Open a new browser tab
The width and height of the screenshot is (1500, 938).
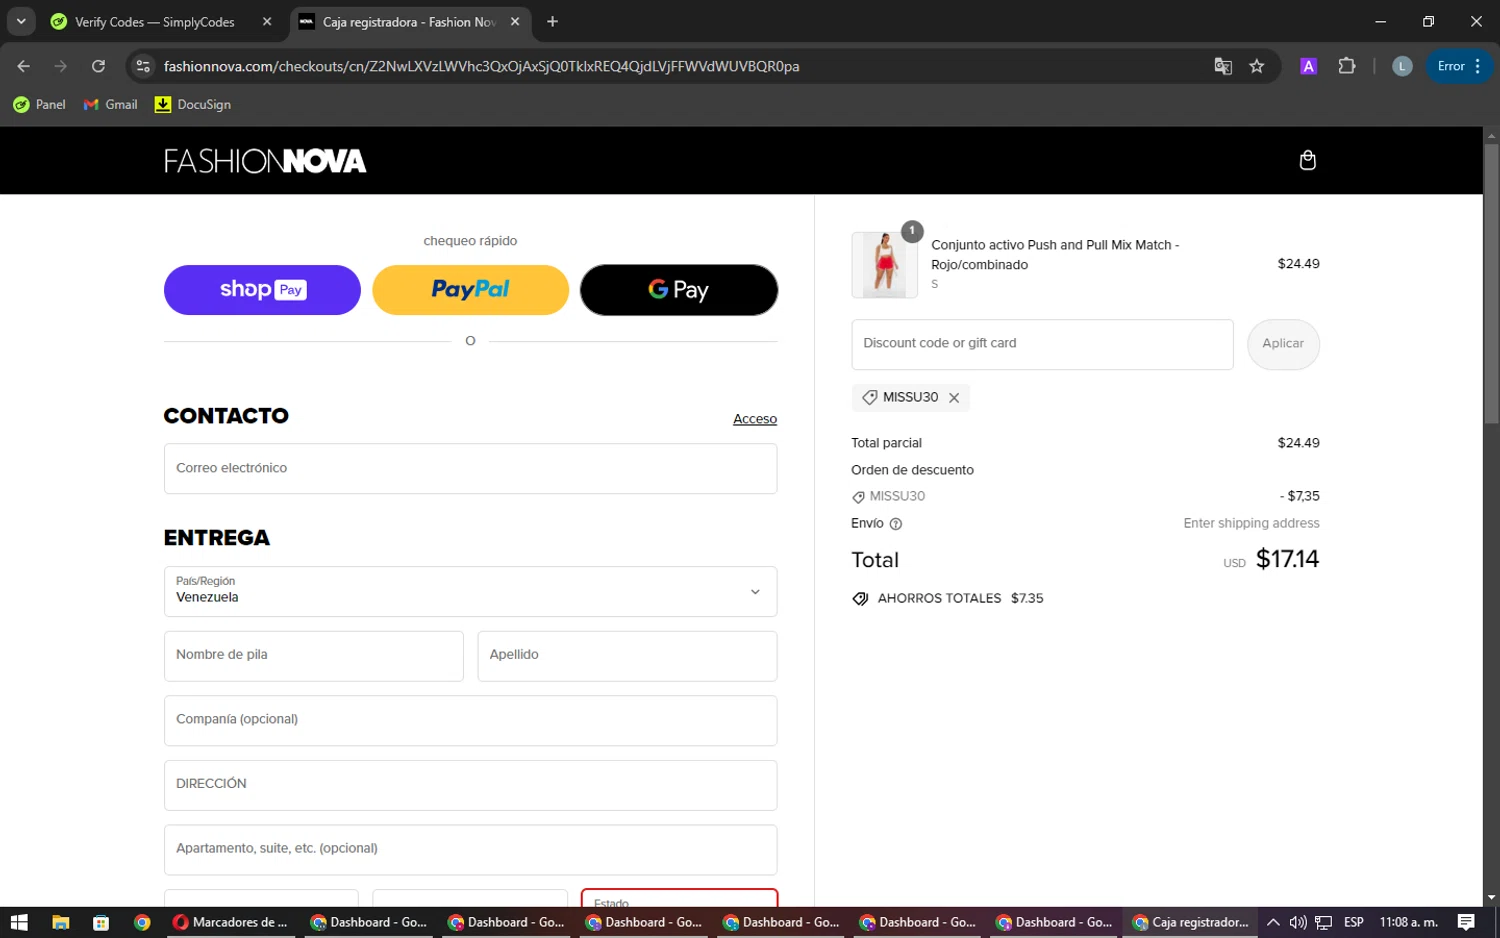tap(552, 21)
